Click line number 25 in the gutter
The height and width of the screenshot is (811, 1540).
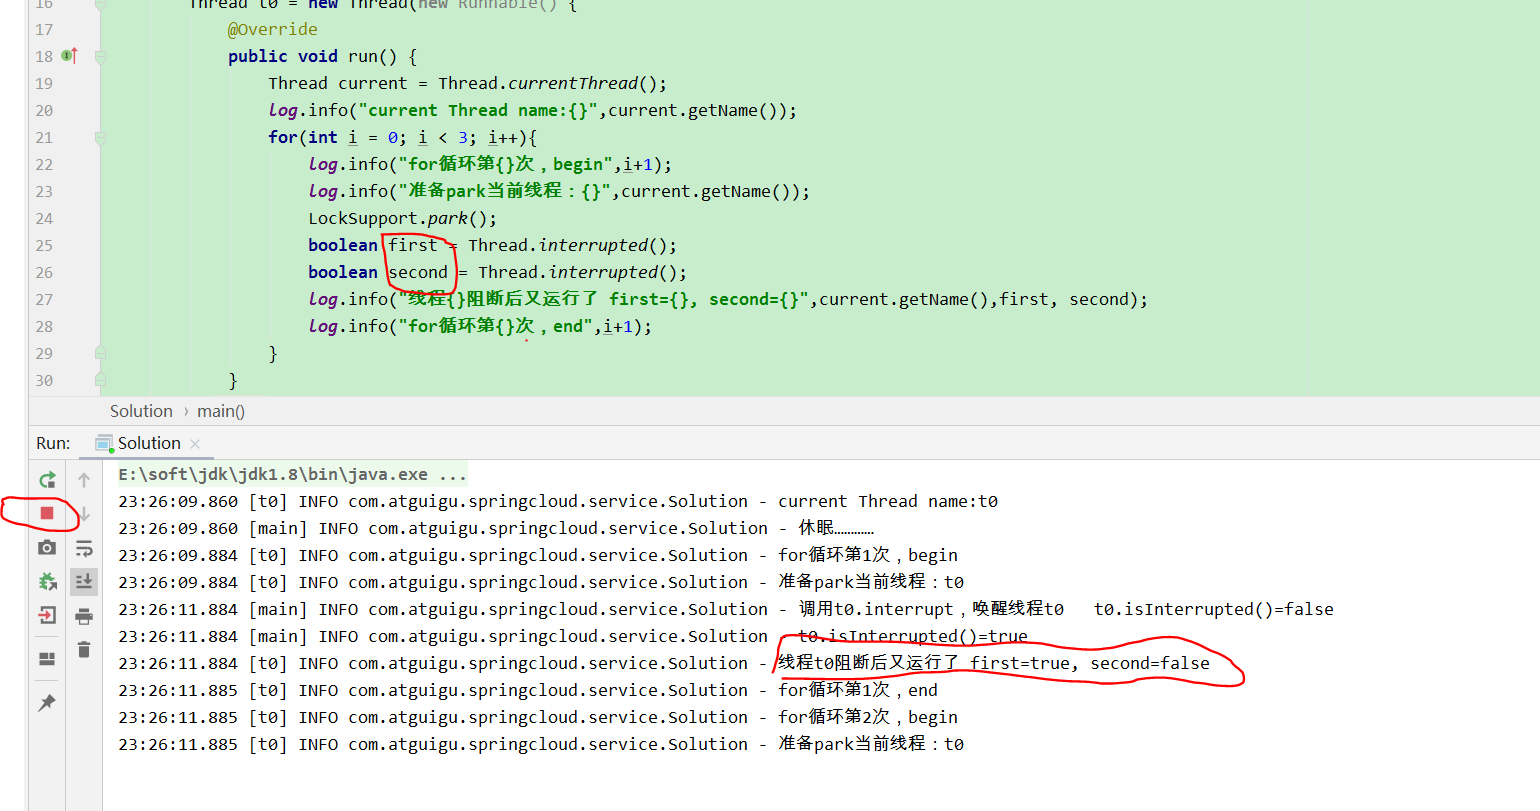tap(43, 245)
